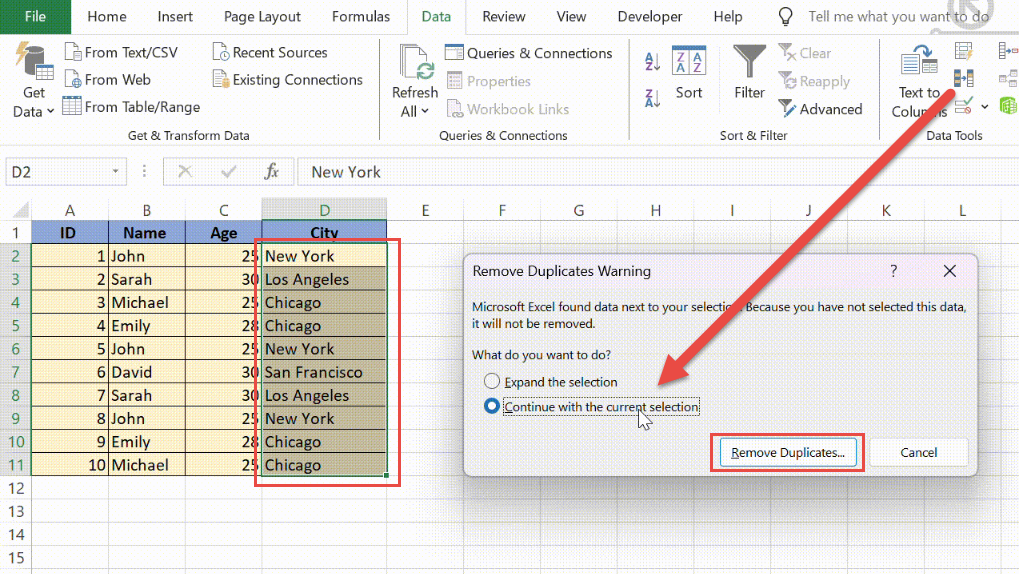Open Advanced filter options
The height and width of the screenshot is (574, 1019).
(820, 109)
